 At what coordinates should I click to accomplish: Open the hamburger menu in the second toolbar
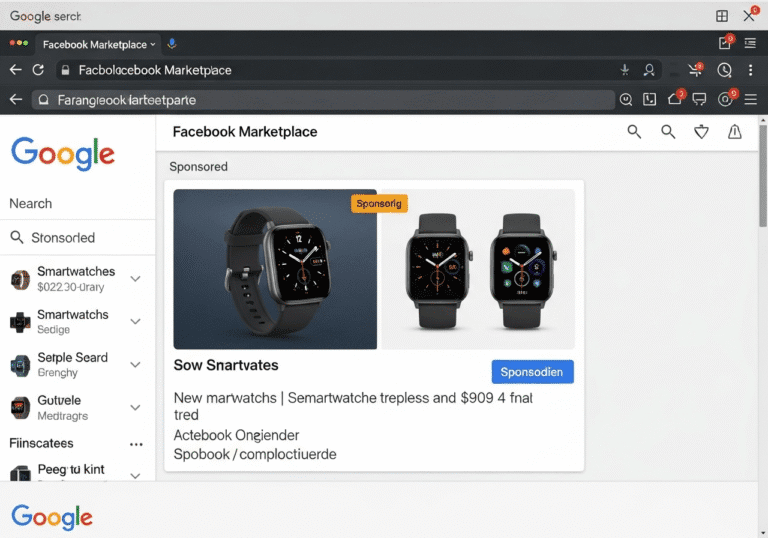[750, 99]
